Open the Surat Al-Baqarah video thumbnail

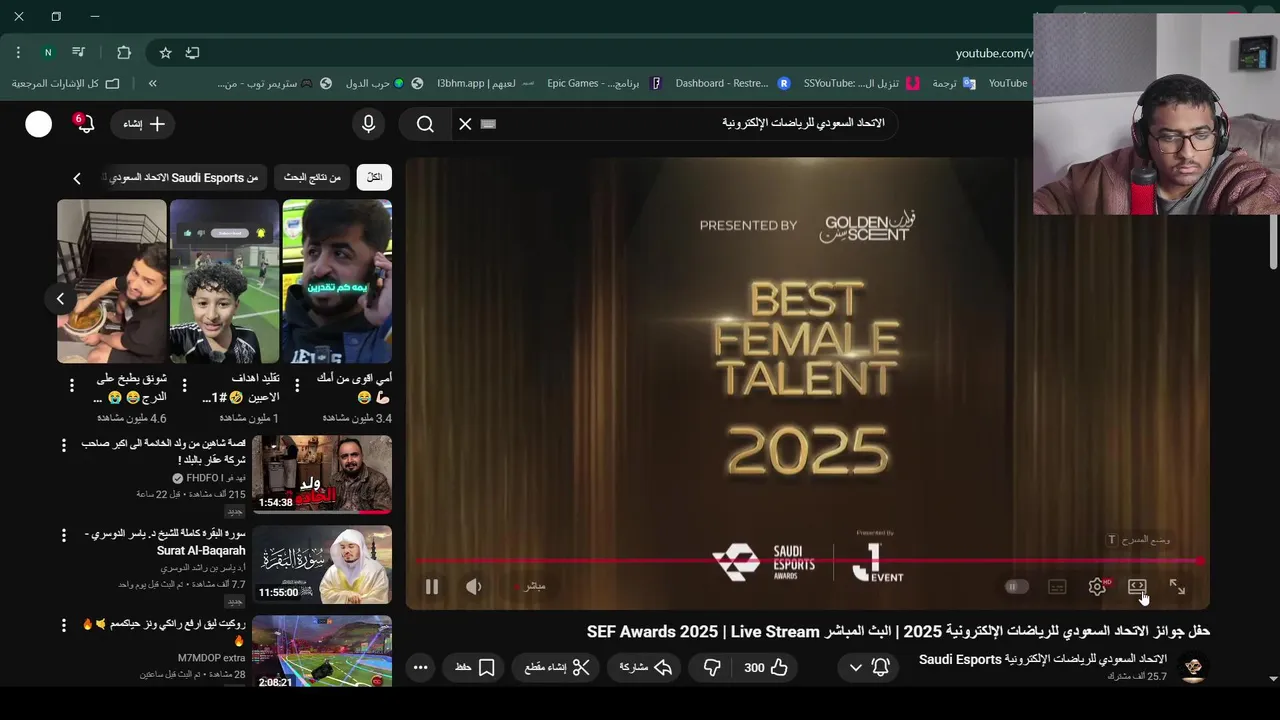click(x=322, y=564)
